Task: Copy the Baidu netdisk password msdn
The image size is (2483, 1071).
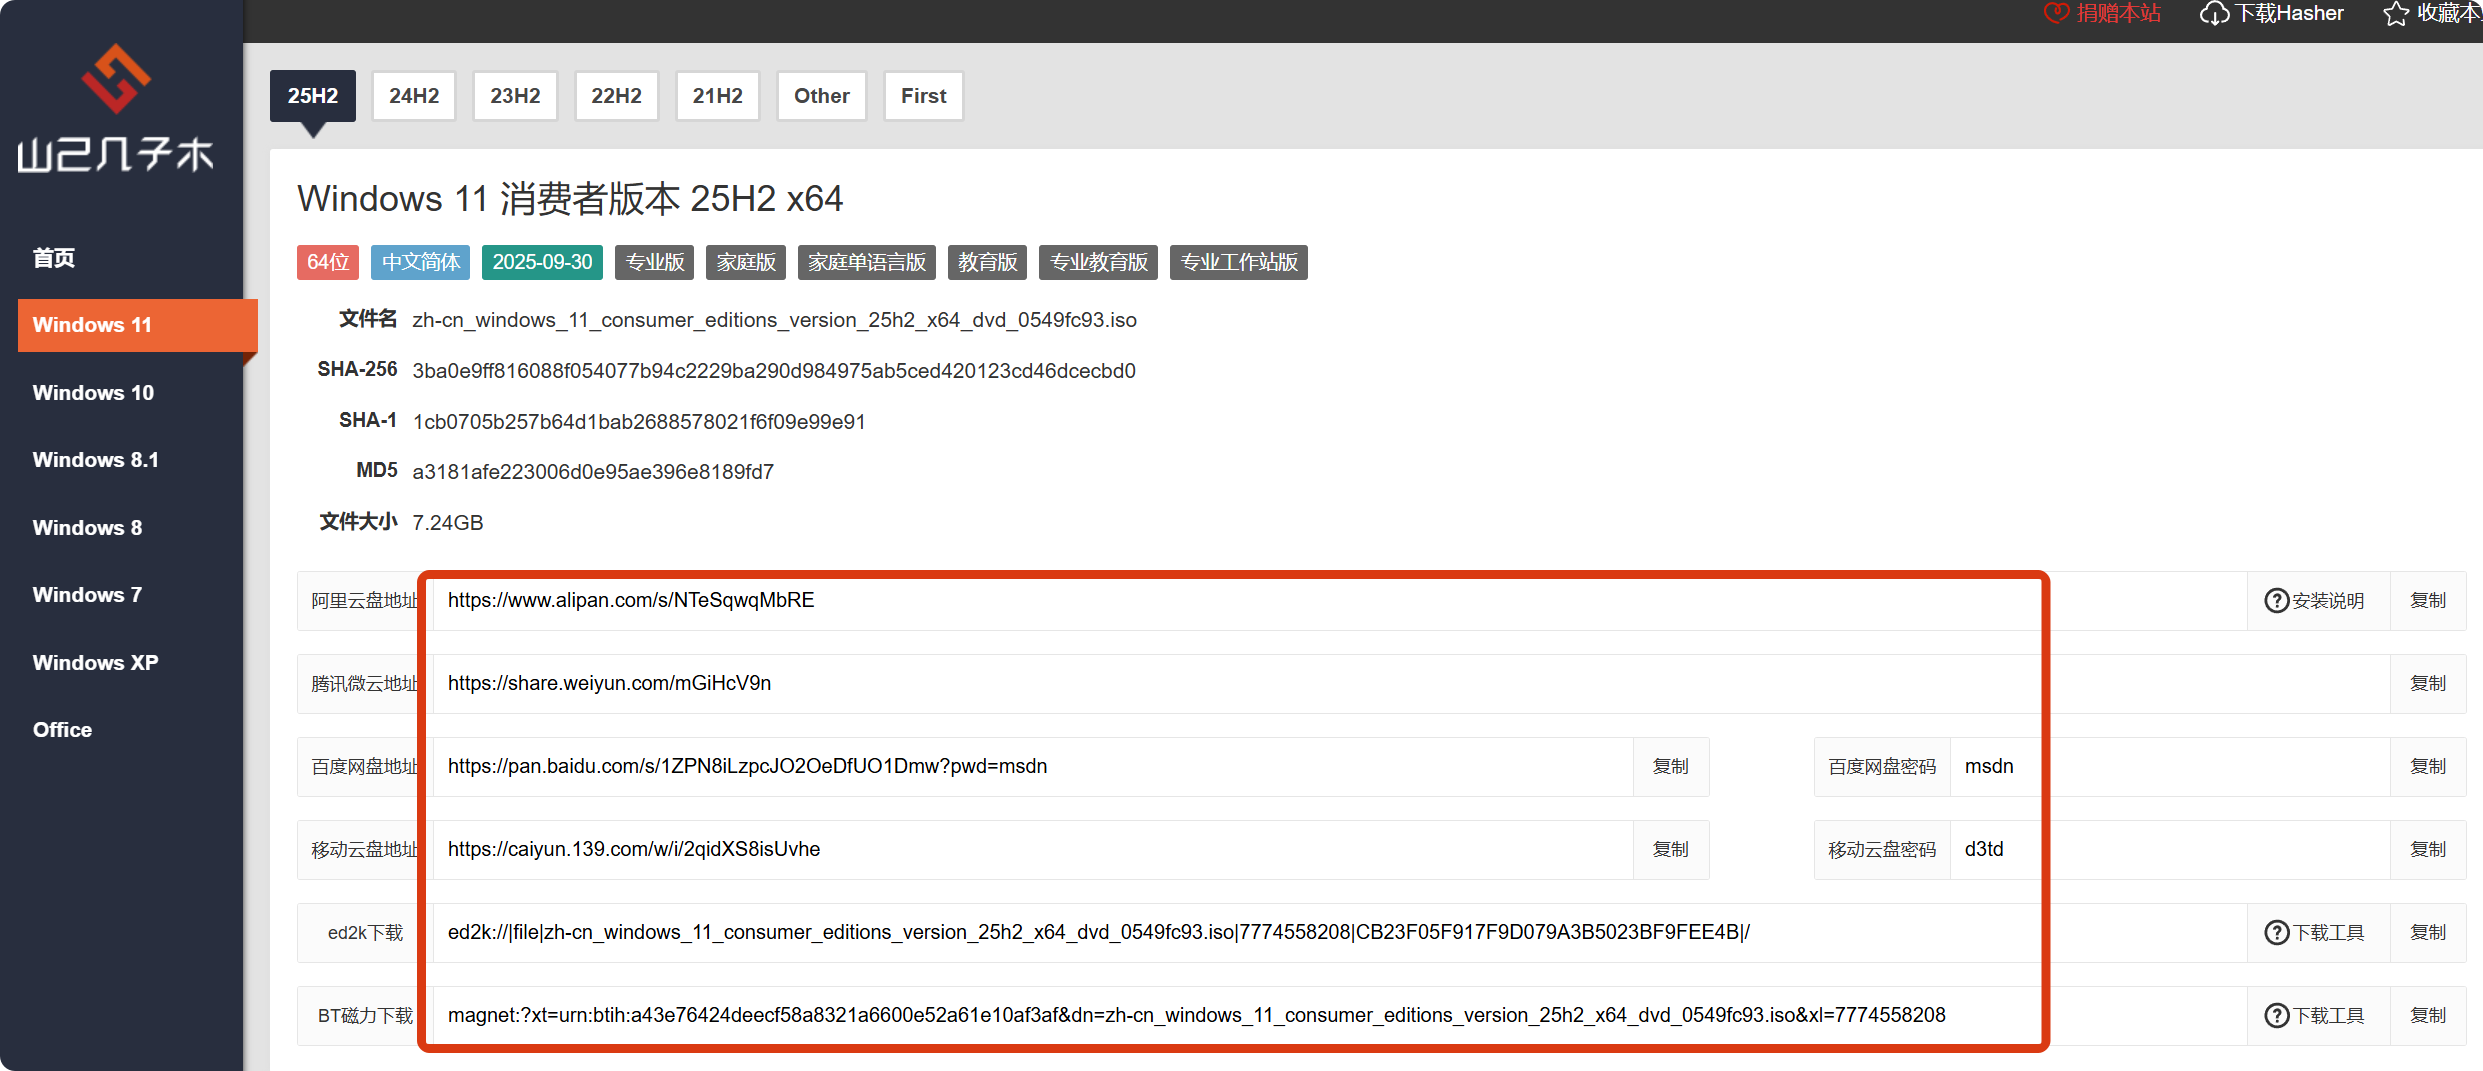Action: coord(2427,767)
